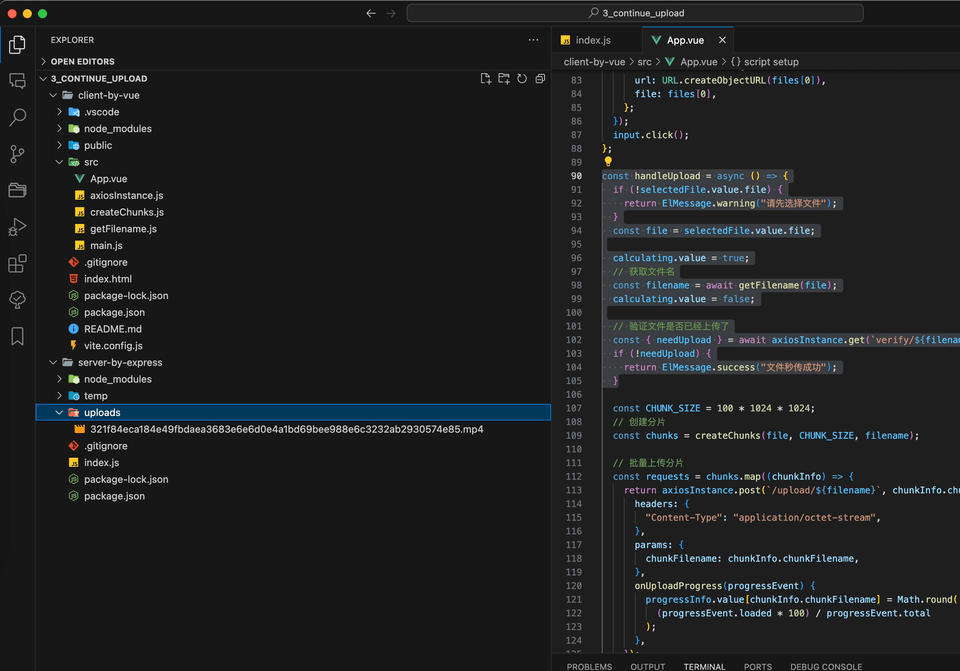Viewport: 960px width, 671px height.
Task: Open vite.config.js file
Action: click(x=293, y=346)
